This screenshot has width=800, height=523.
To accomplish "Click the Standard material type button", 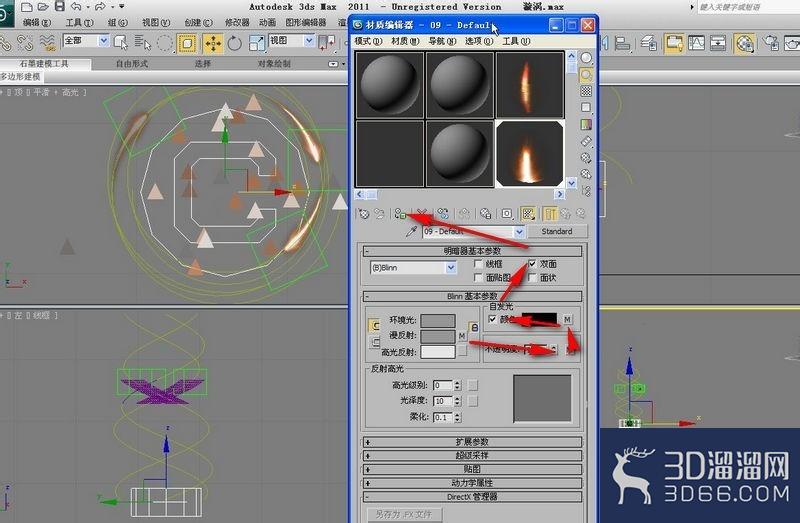I will point(557,232).
